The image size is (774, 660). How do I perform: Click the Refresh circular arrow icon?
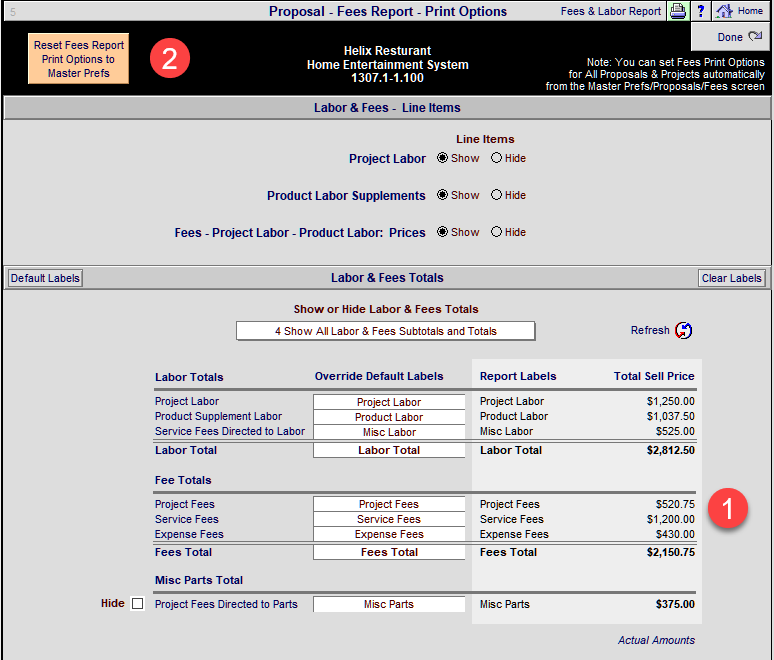click(684, 330)
